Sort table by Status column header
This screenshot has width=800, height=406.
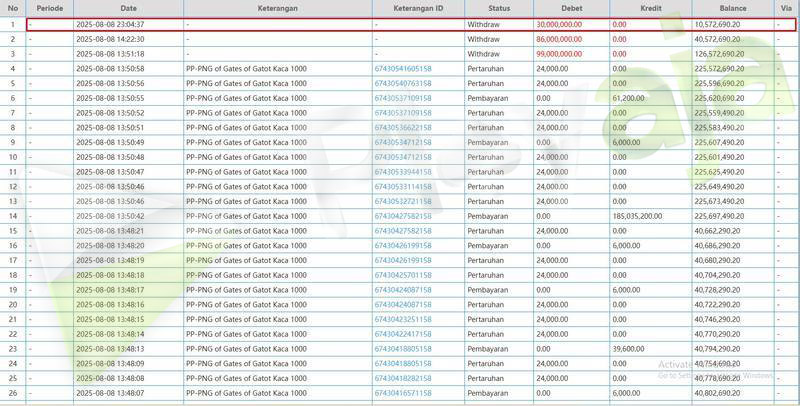(498, 8)
